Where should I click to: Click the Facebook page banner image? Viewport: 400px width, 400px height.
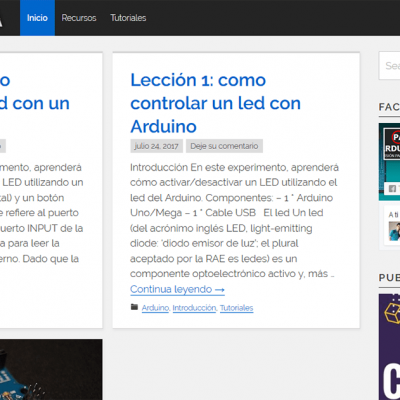pos(389,162)
